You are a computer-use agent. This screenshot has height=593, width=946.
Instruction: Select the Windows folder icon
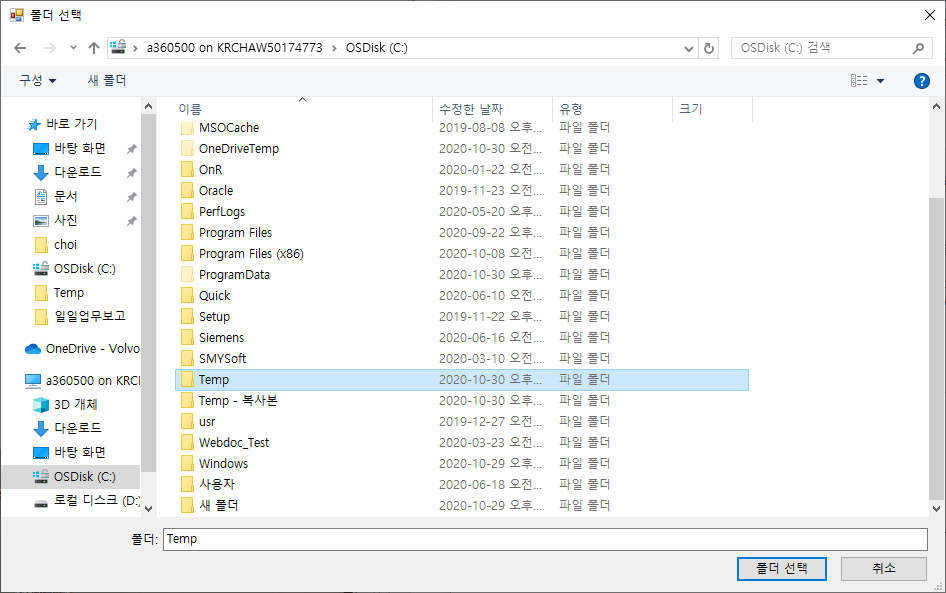tap(188, 464)
